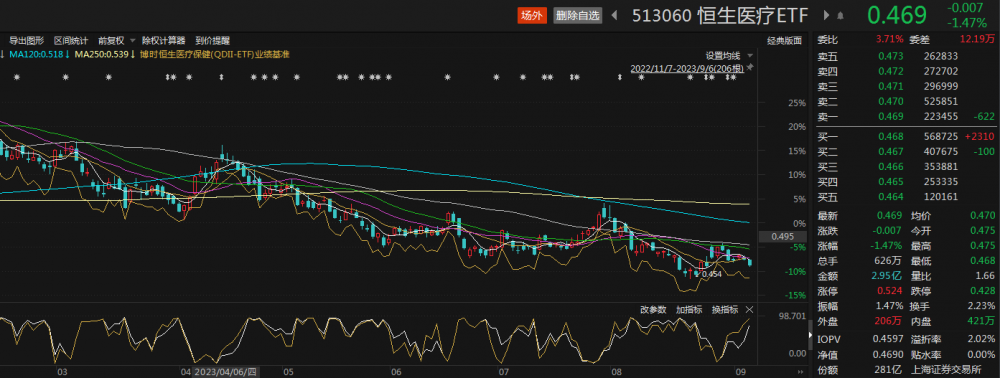This screenshot has height=378, width=1000.
Task: Click the price alert bell icon
Action: click(x=841, y=16)
